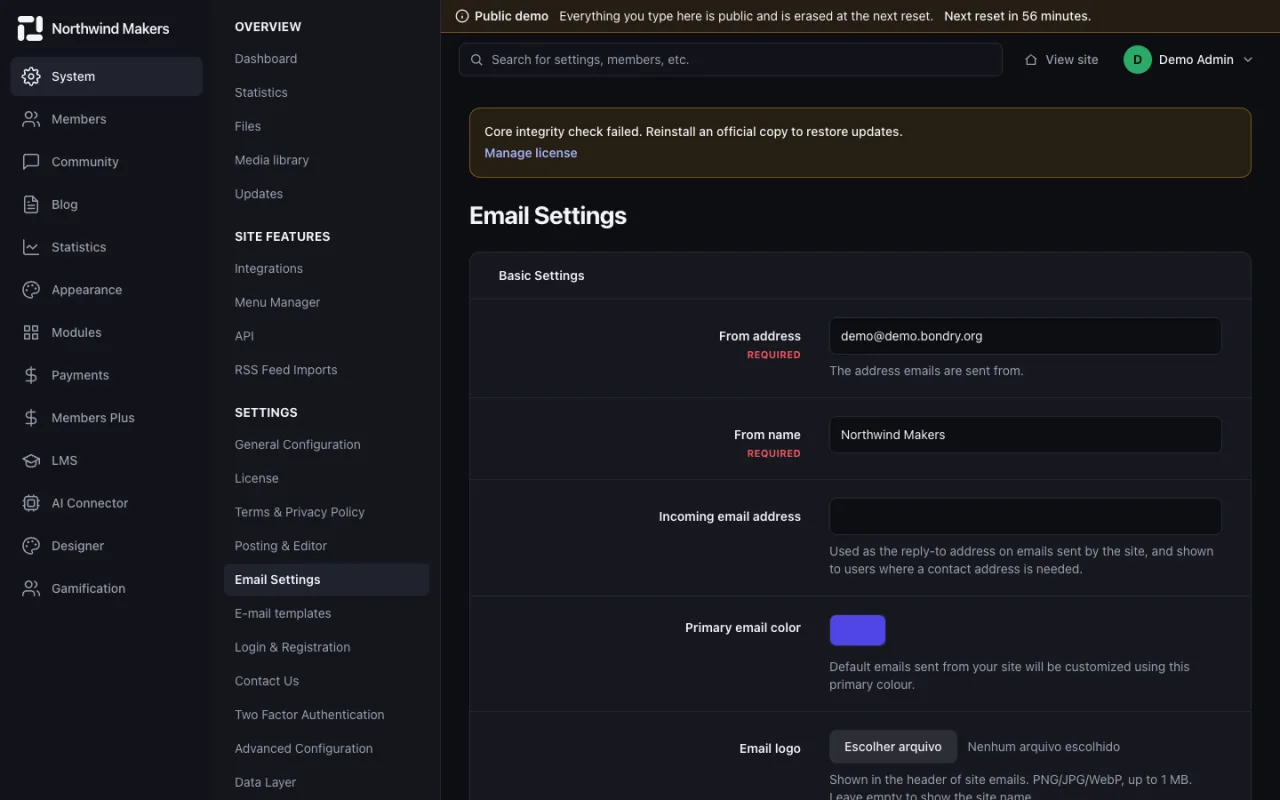Open General Configuration settings
This screenshot has width=1280, height=800.
tap(298, 445)
